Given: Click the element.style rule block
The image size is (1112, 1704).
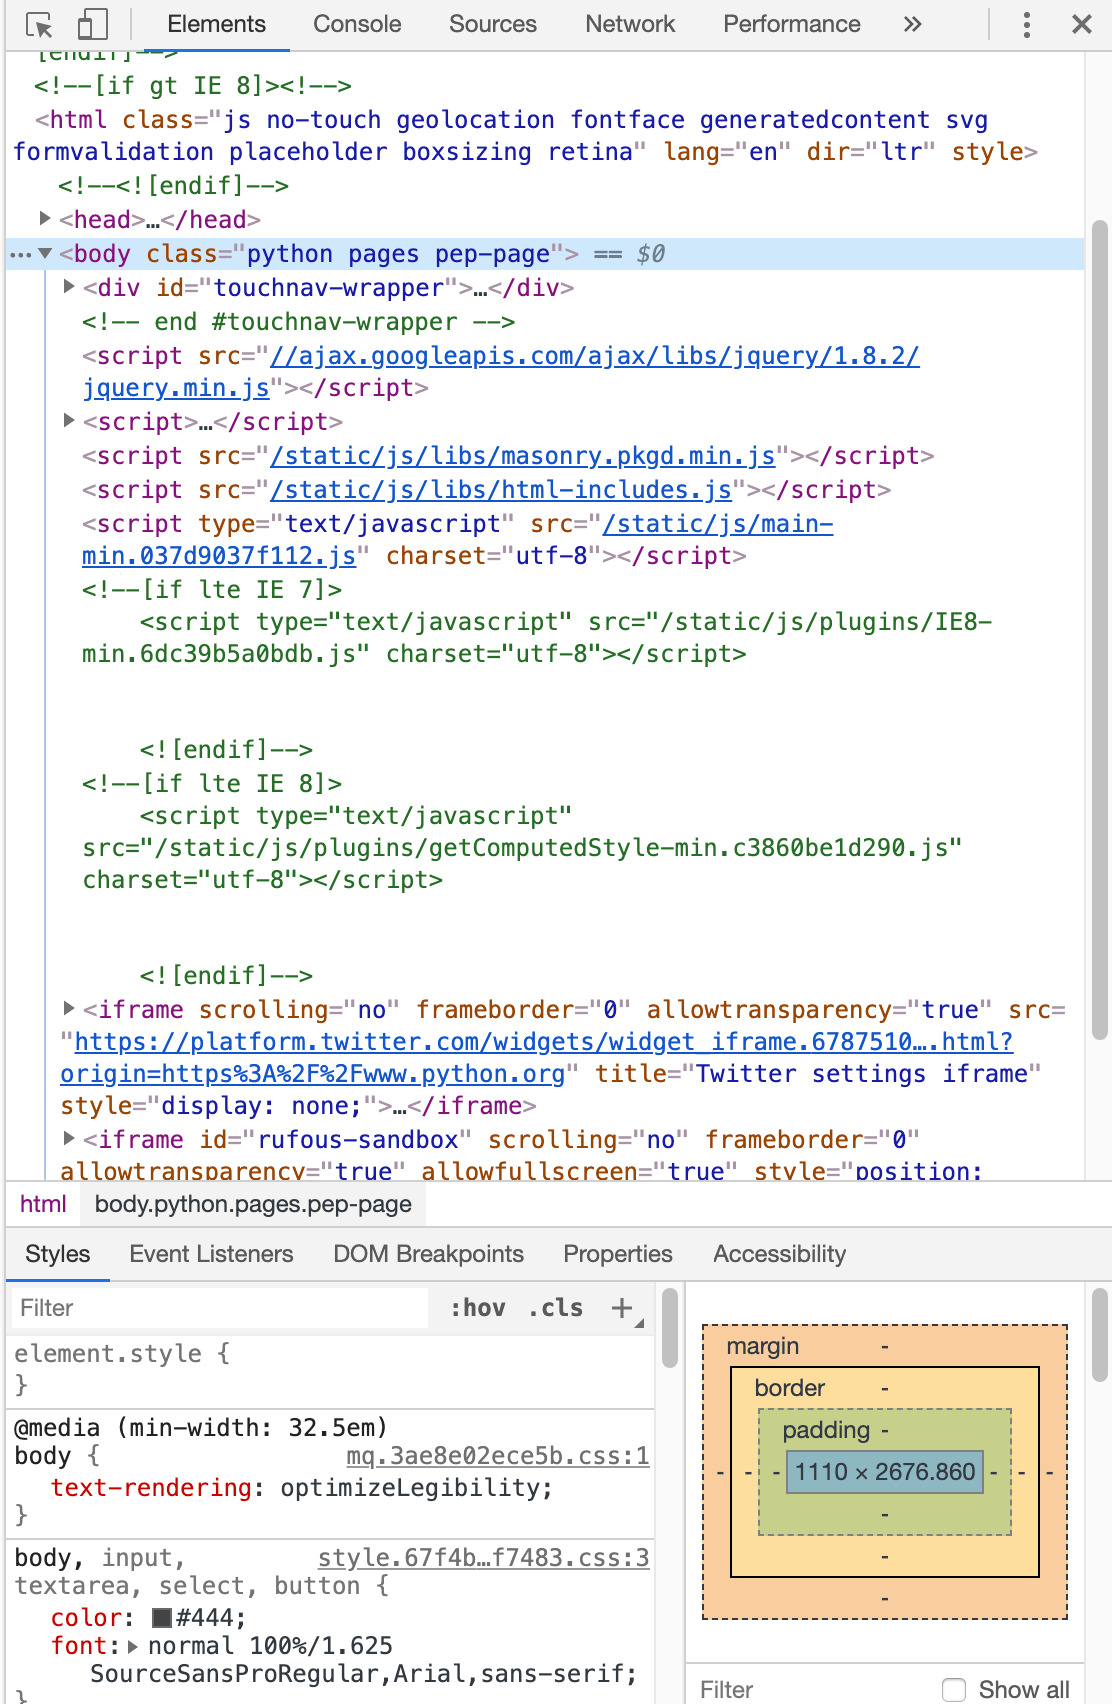Looking at the screenshot, I should tap(330, 1369).
